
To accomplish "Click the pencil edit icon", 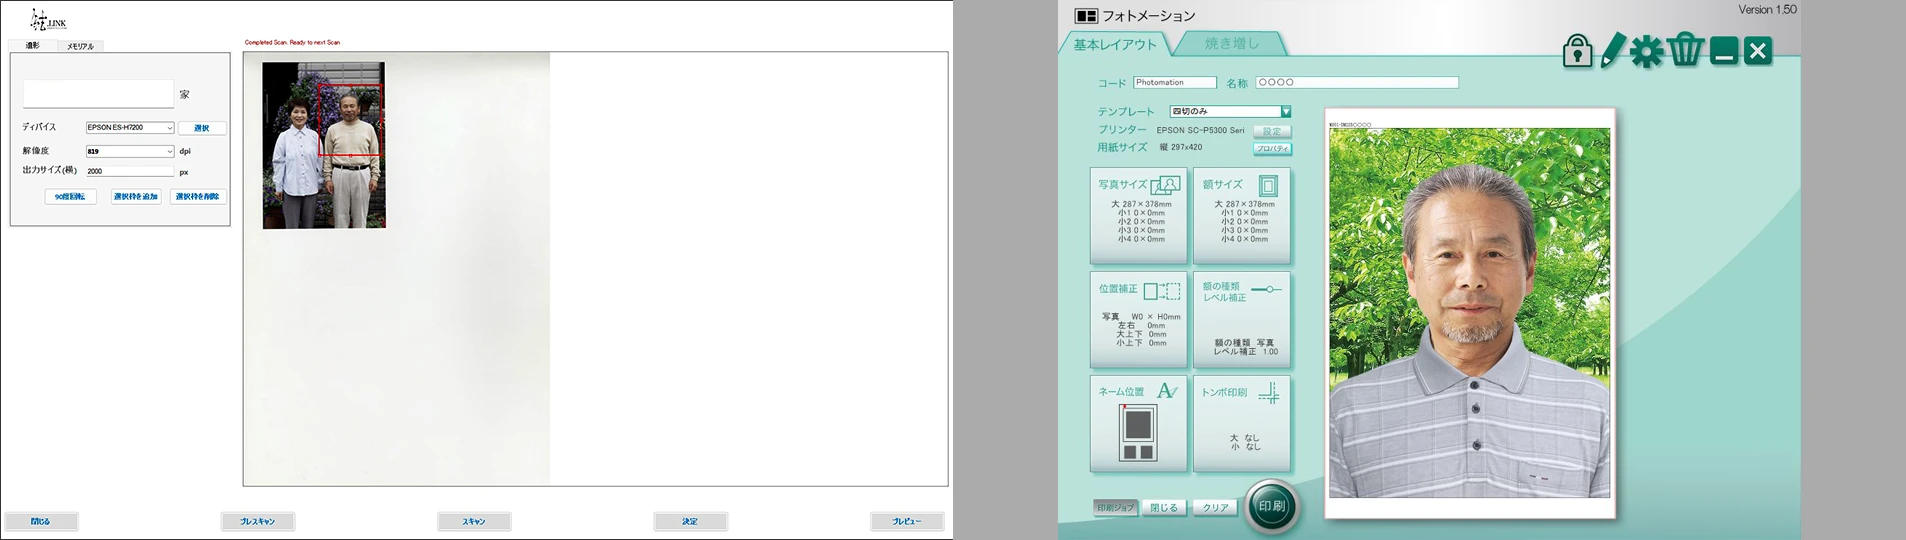I will (x=1612, y=50).
